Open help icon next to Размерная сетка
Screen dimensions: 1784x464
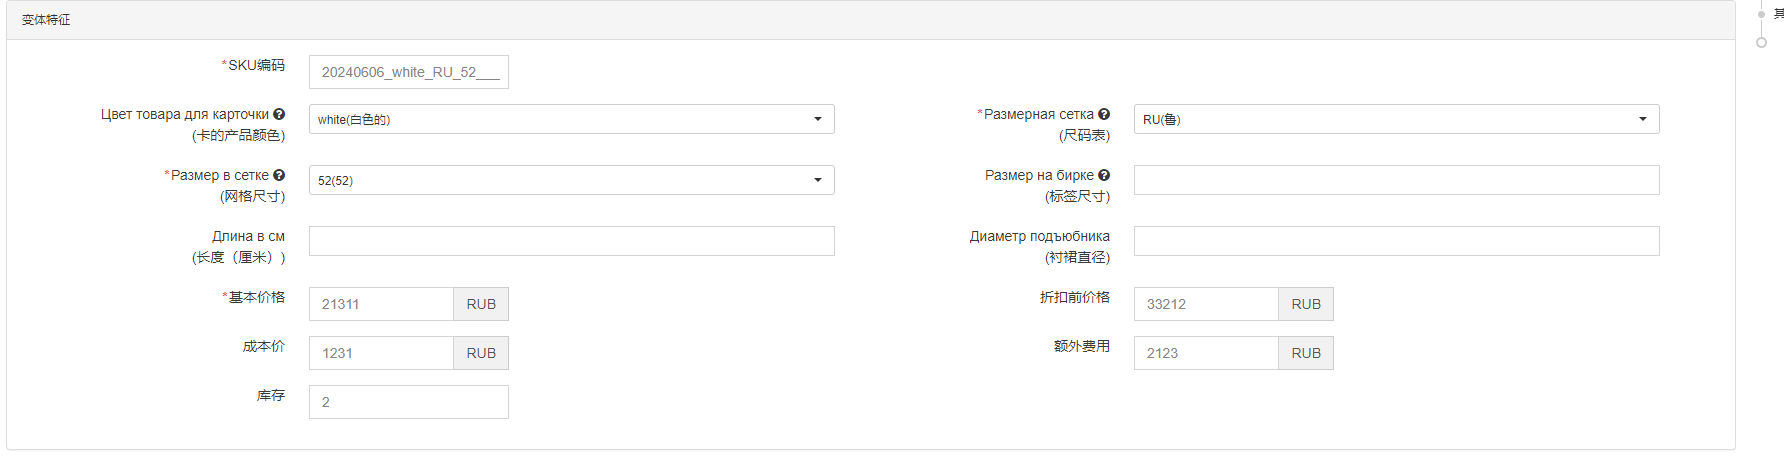pos(1104,114)
